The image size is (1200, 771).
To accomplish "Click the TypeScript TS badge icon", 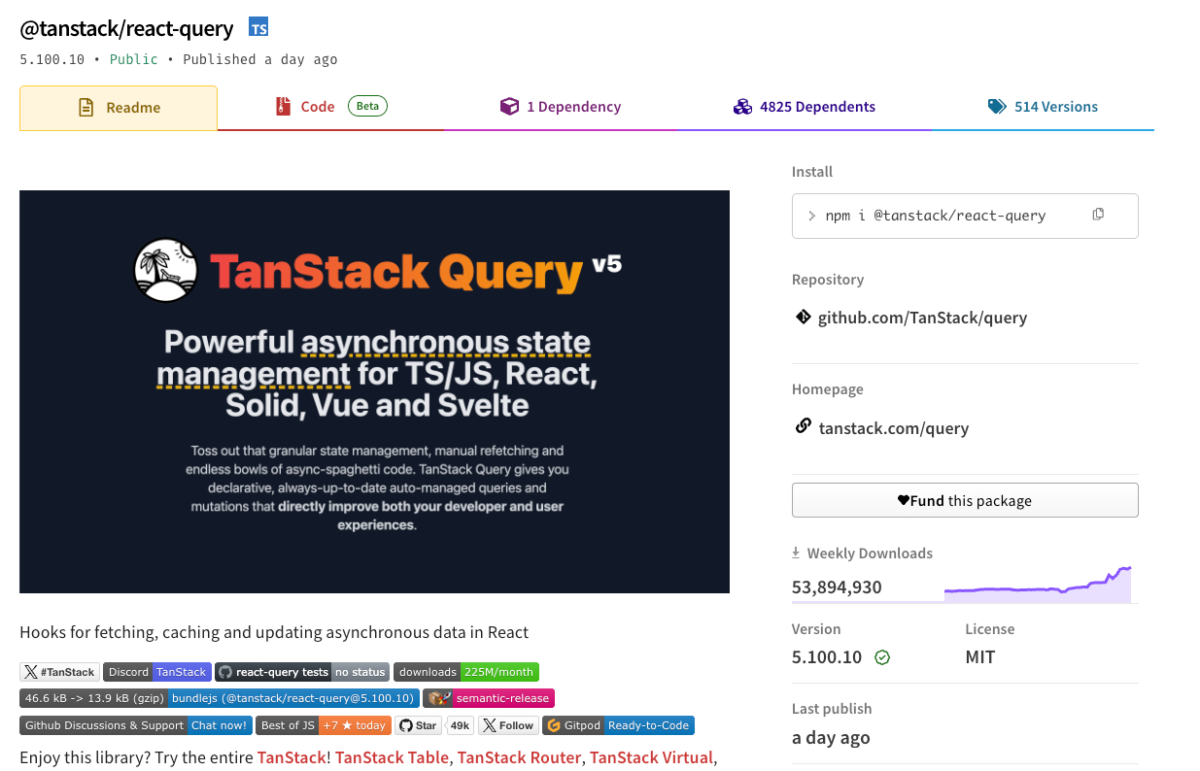I will [259, 28].
